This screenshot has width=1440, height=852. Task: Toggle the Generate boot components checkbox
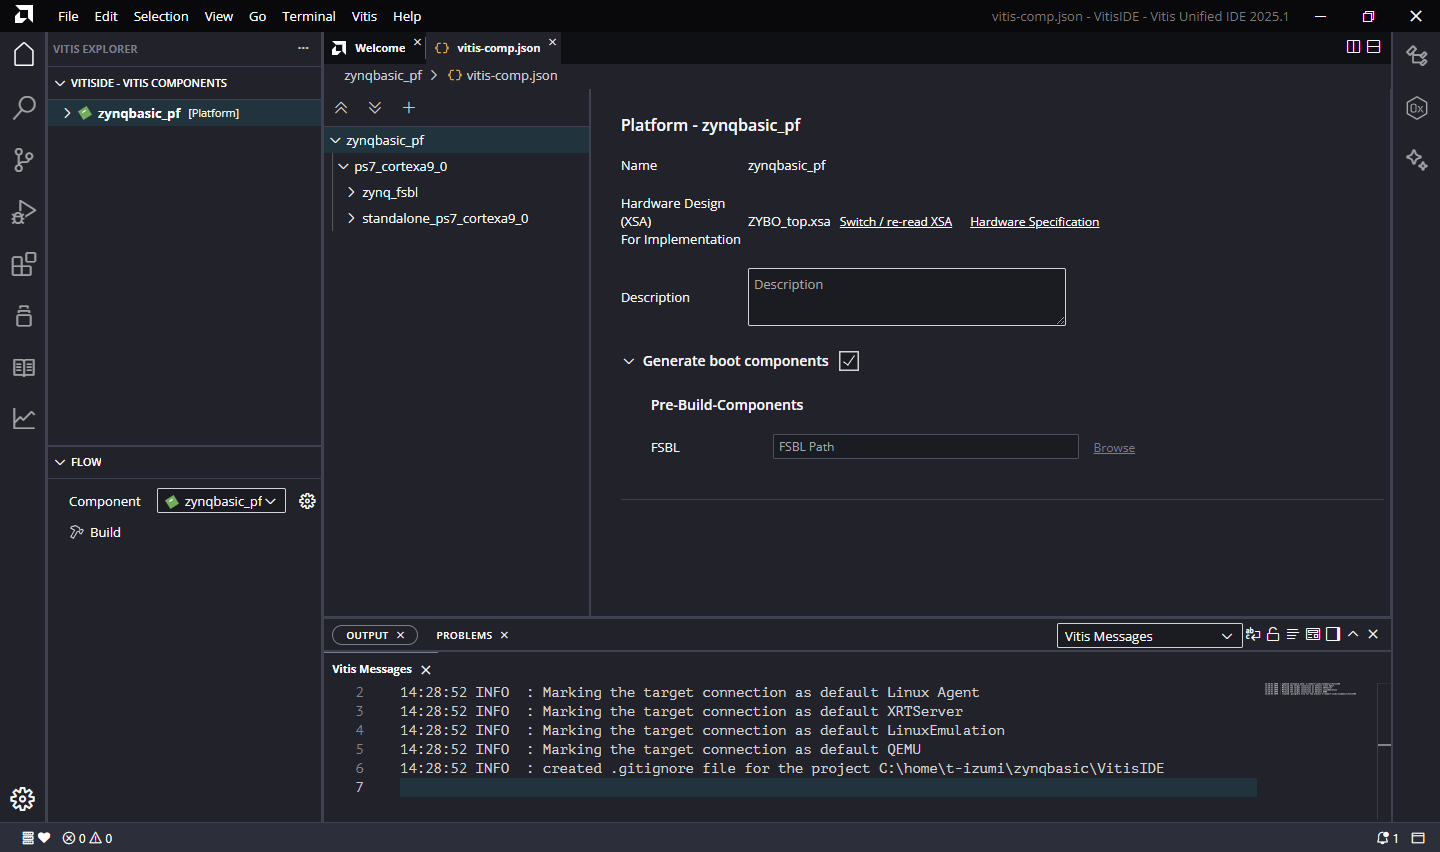[849, 361]
